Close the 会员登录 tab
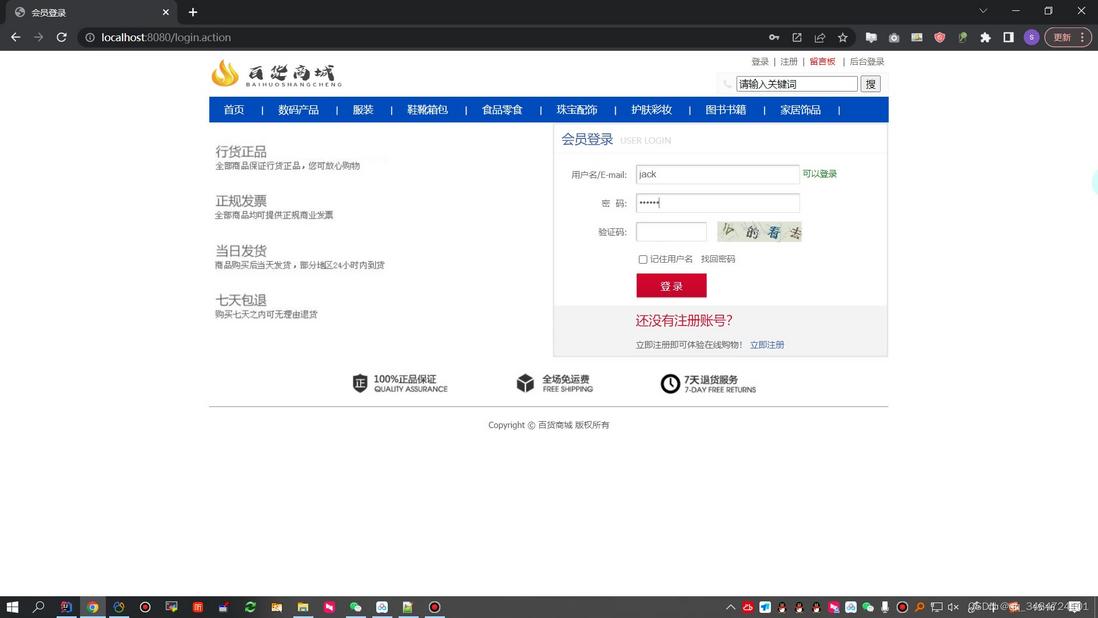 click(166, 12)
